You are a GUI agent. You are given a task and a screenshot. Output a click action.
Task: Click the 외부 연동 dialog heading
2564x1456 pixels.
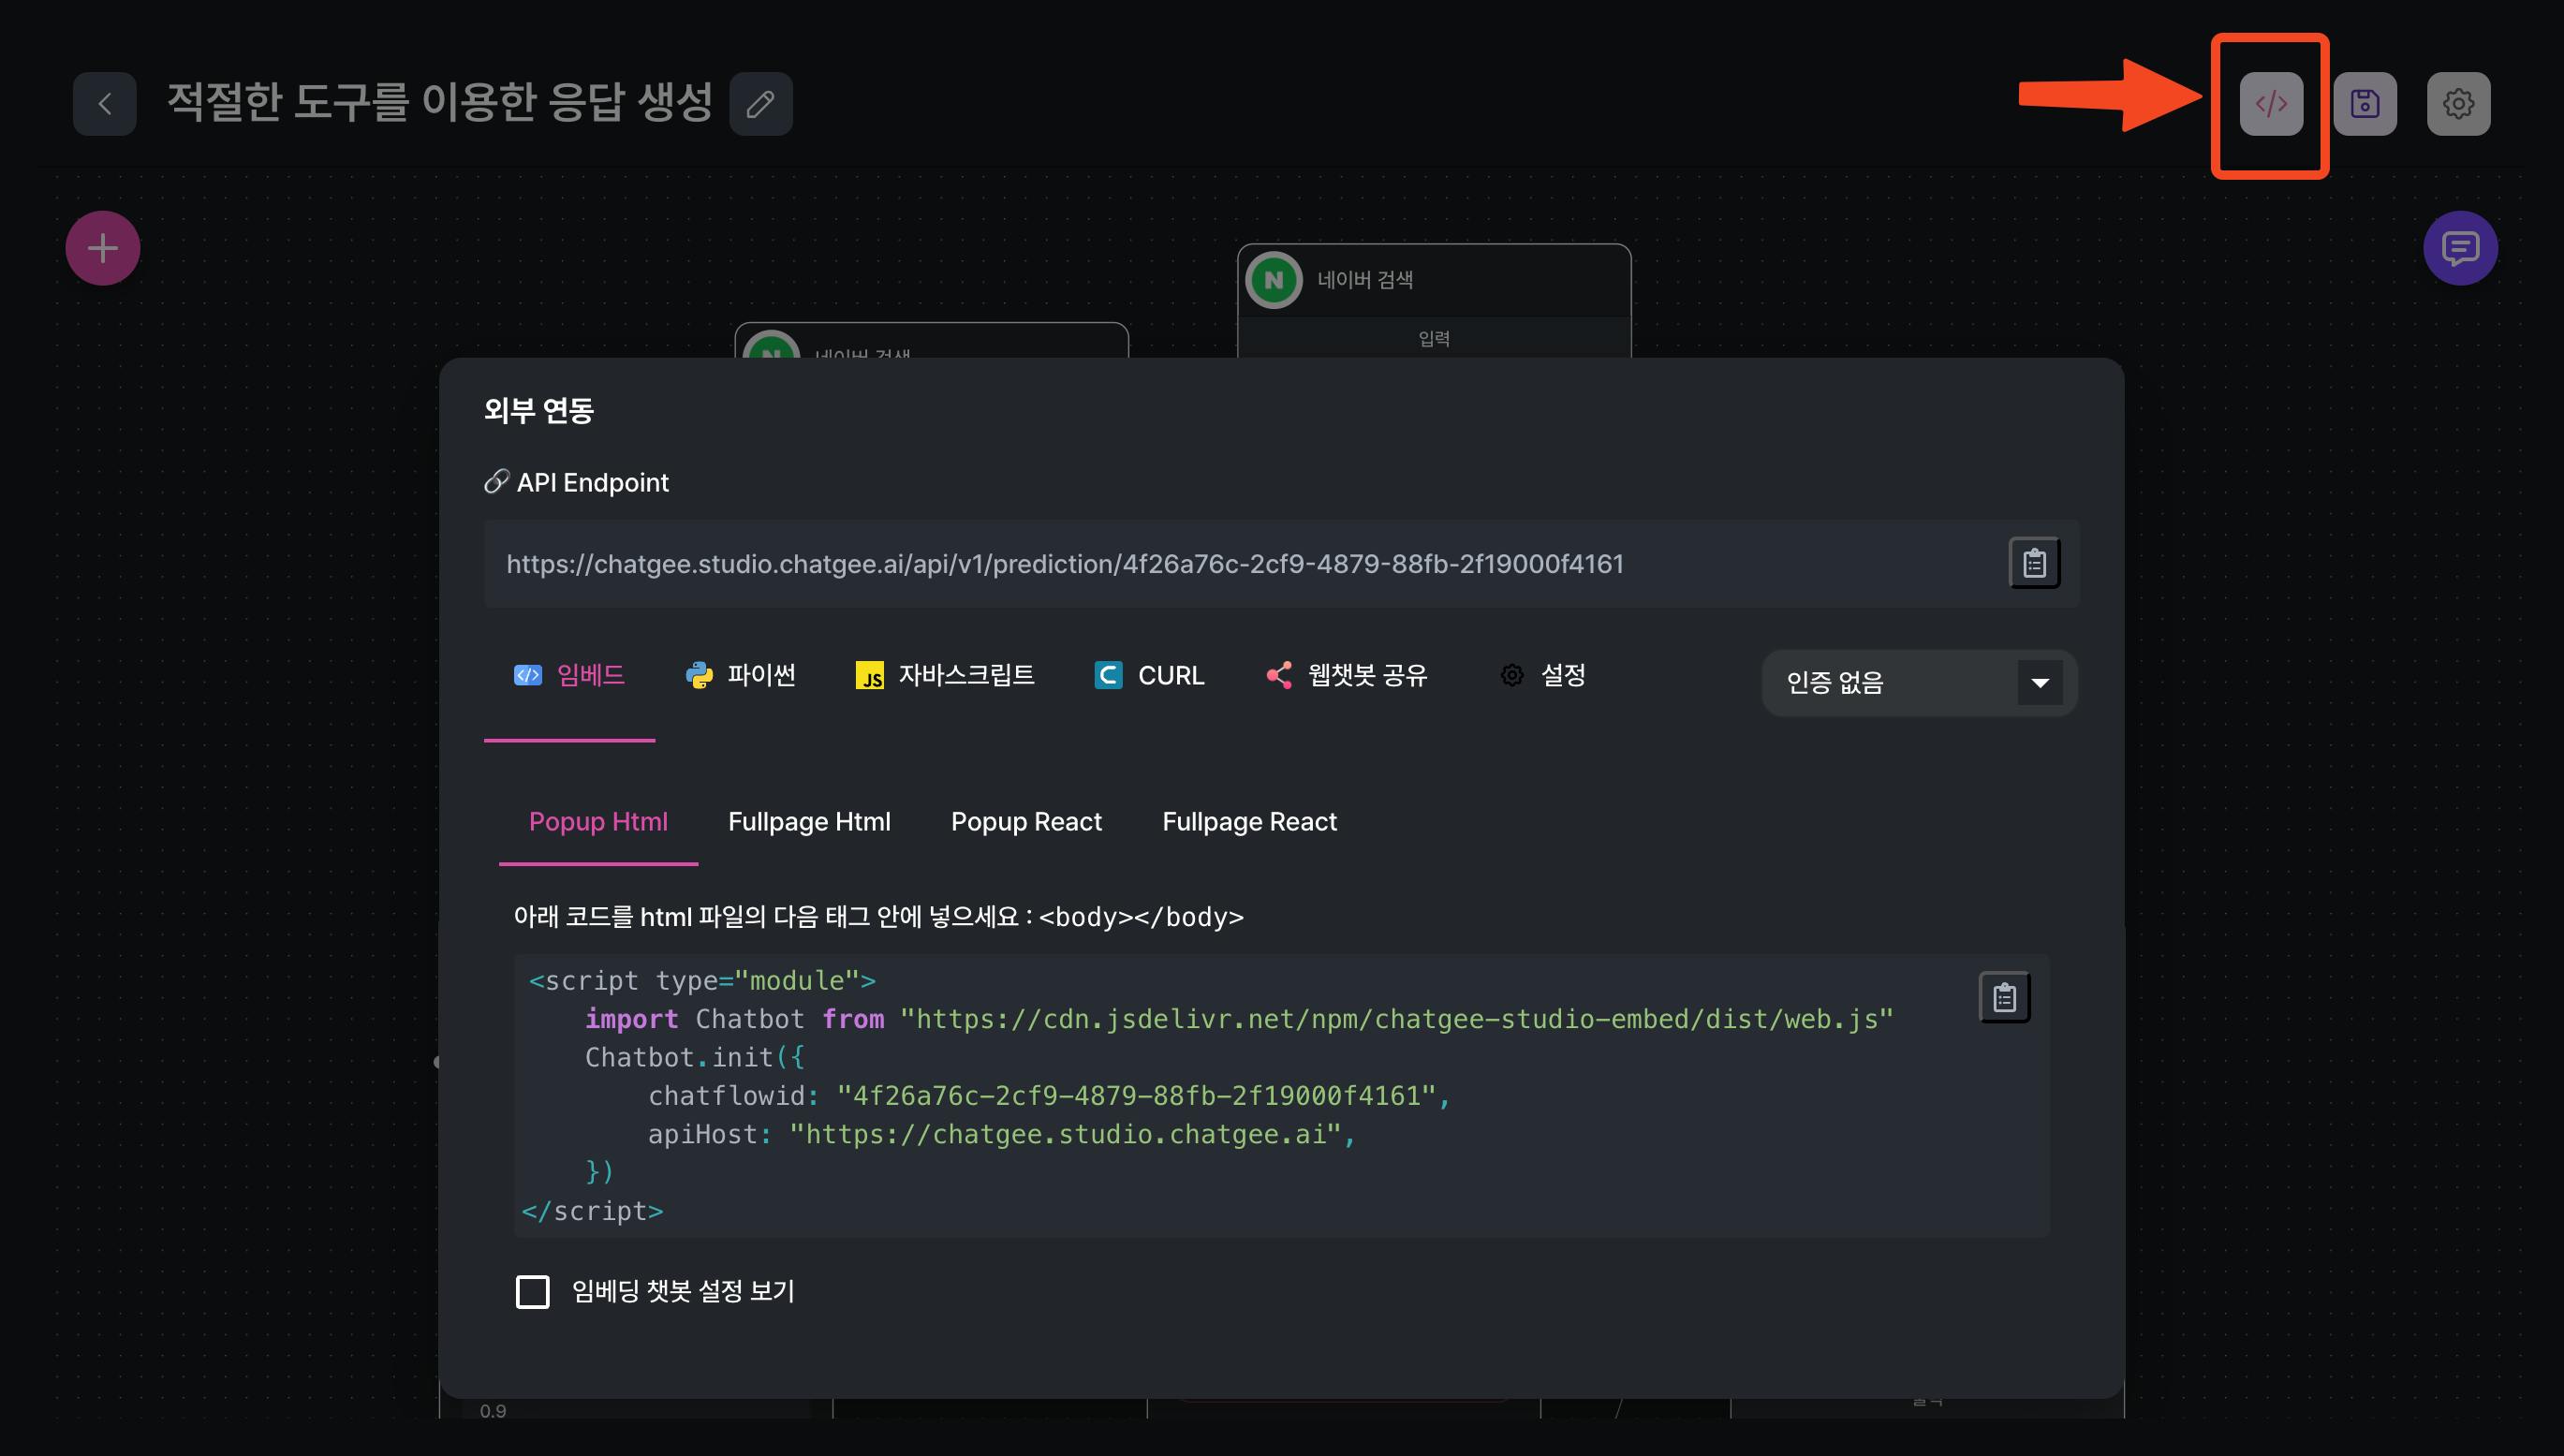pyautogui.click(x=539, y=410)
